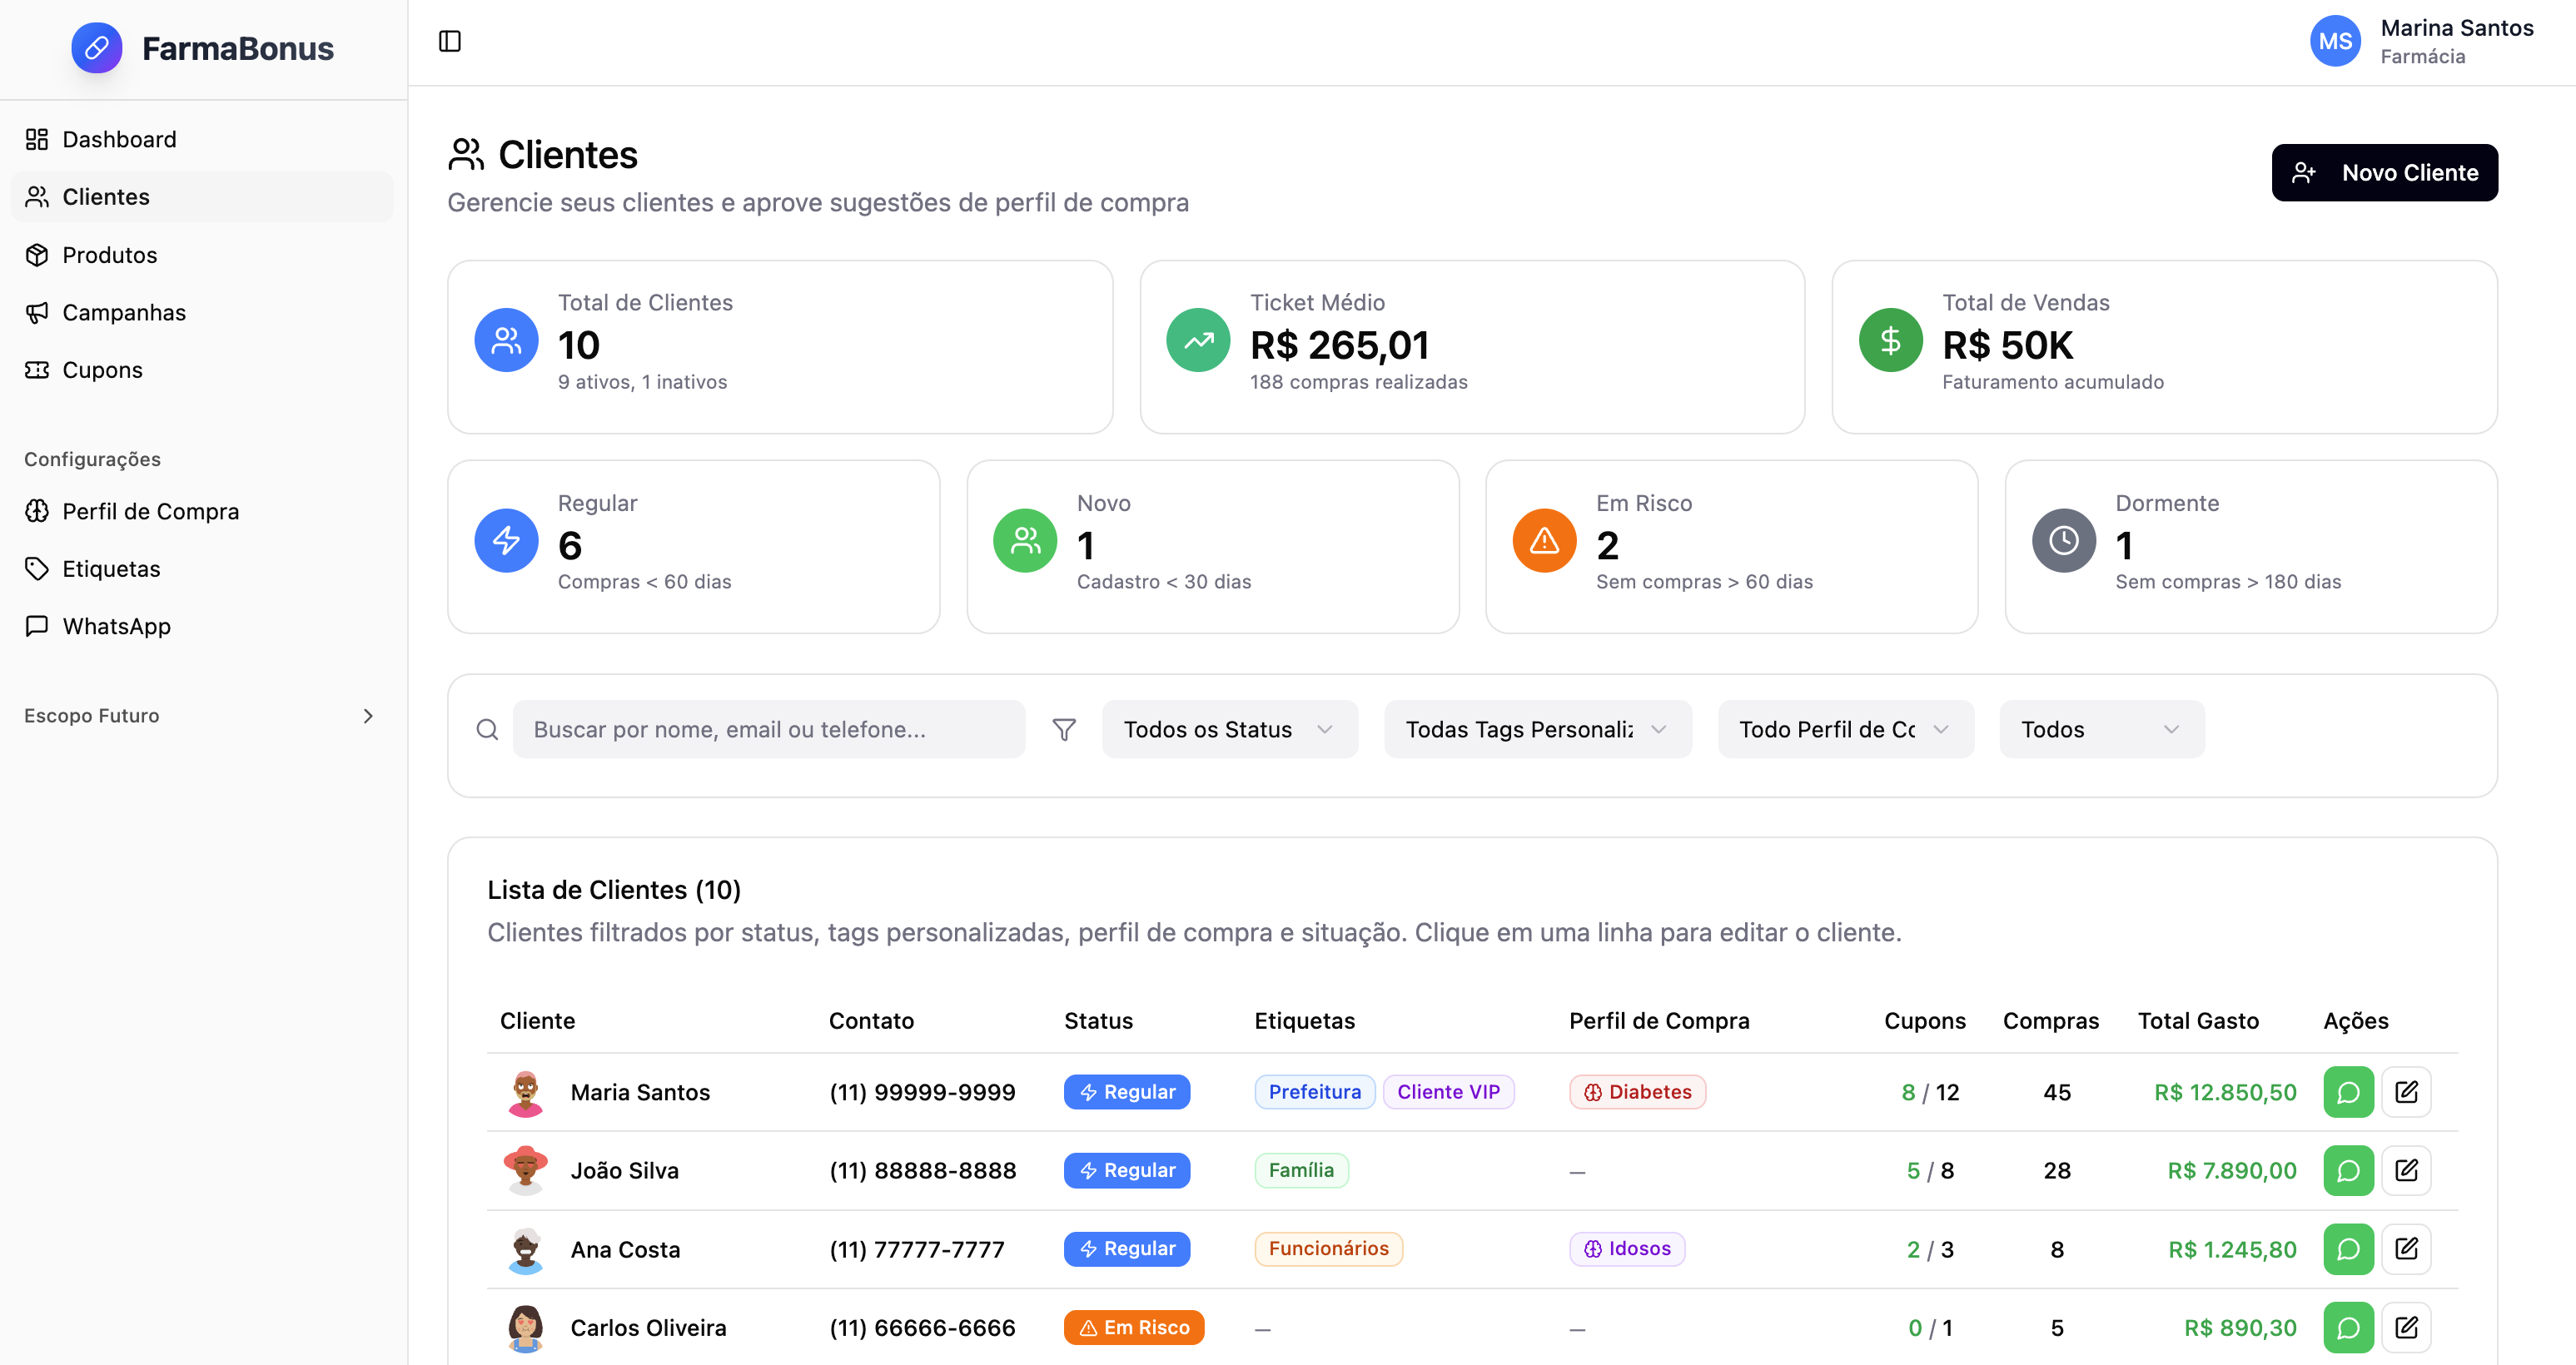The width and height of the screenshot is (2576, 1365).
Task: Click Família tag for João Silva
Action: point(1301,1170)
